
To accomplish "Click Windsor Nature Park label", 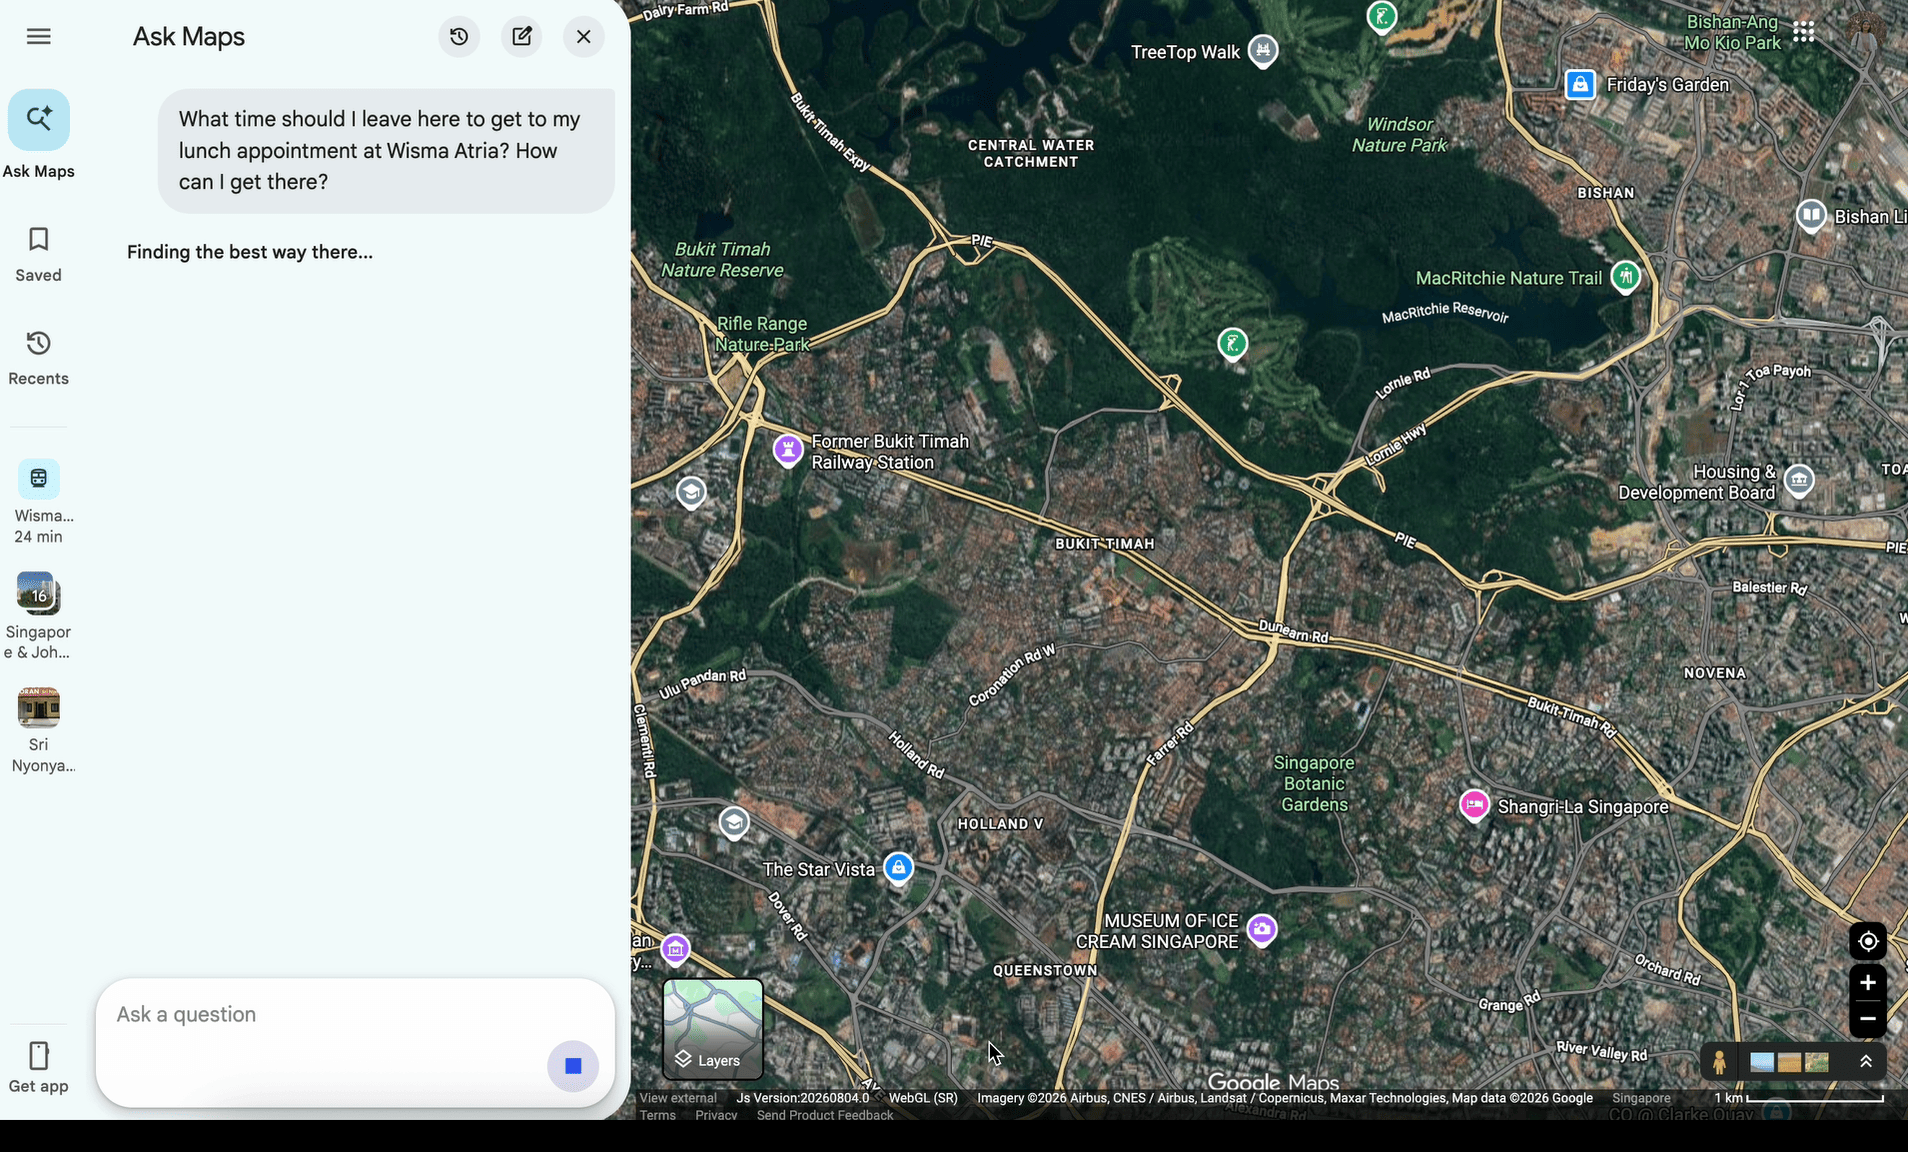I will 1400,135.
